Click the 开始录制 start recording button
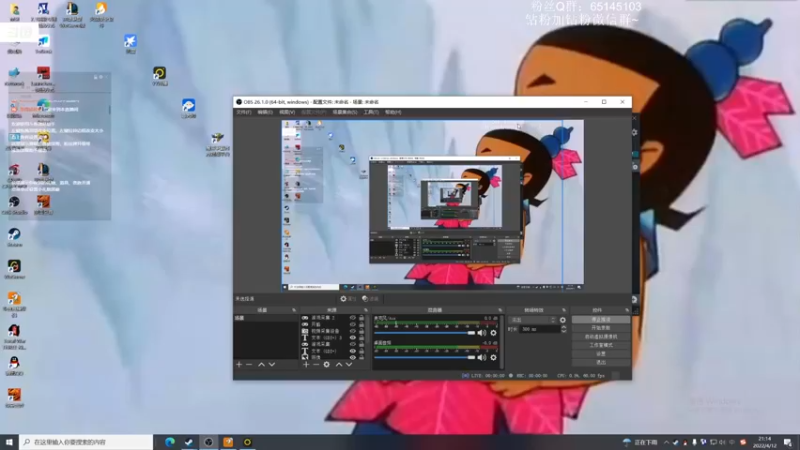Image resolution: width=800 pixels, height=450 pixels. (x=601, y=328)
